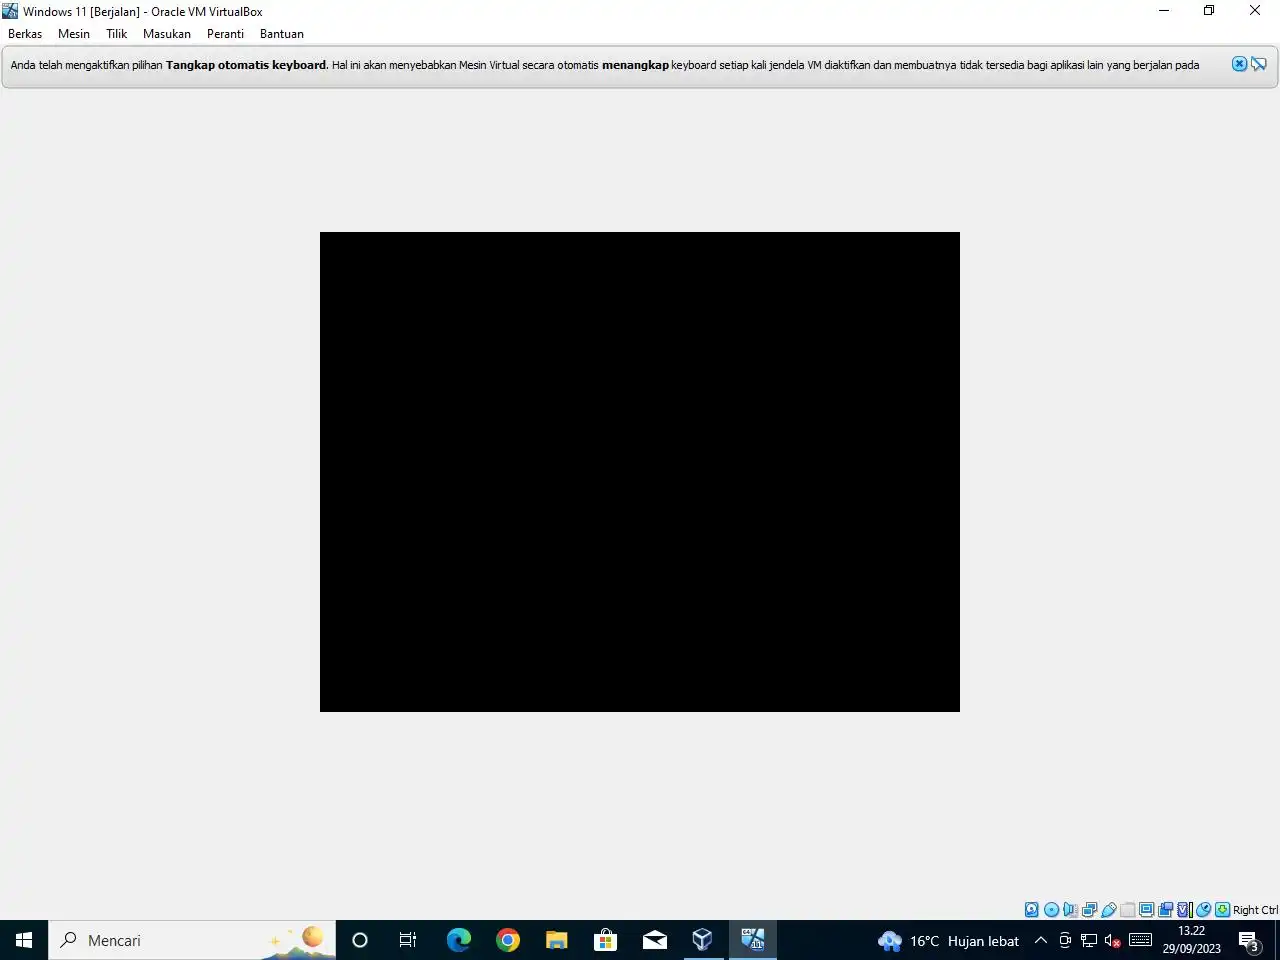Dismiss the keyboard capture notification
Viewport: 1280px width, 960px height.
1239,64
